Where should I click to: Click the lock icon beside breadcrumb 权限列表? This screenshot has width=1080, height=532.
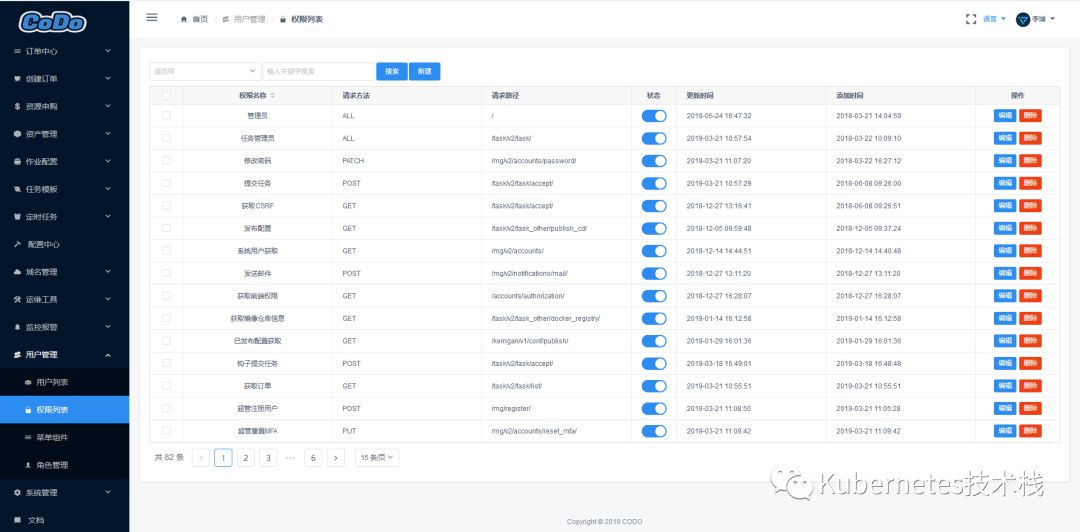tap(282, 19)
